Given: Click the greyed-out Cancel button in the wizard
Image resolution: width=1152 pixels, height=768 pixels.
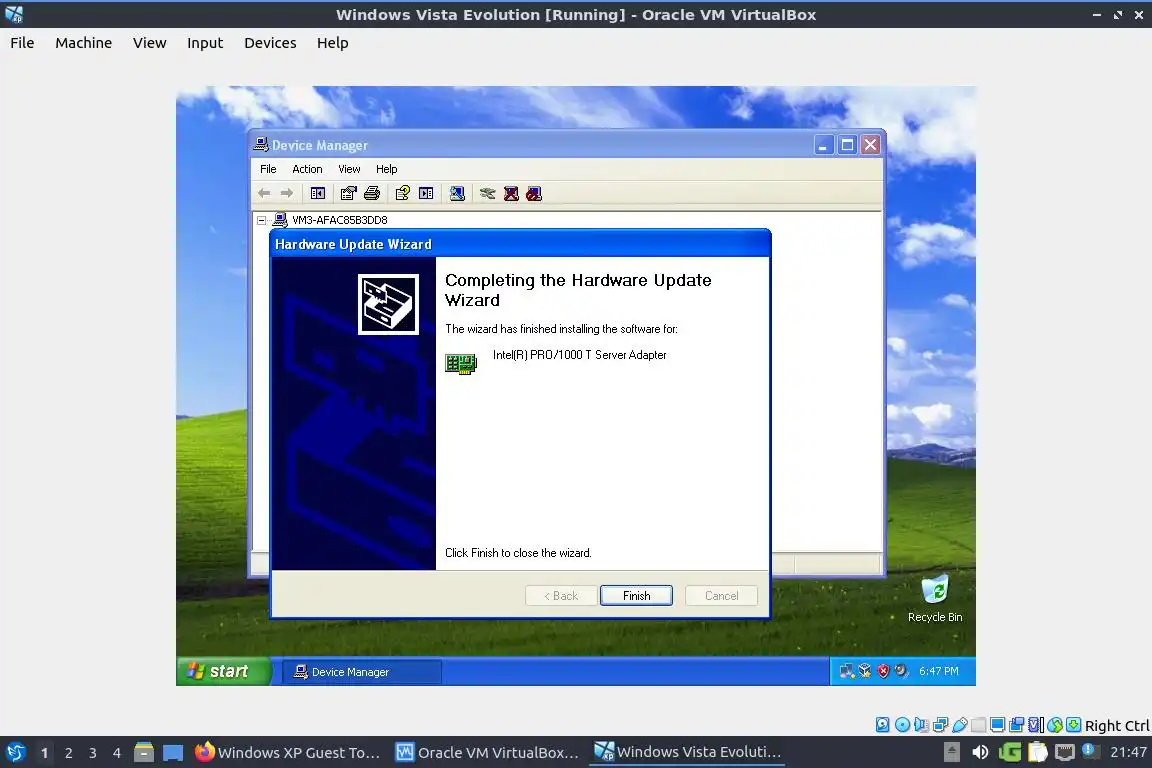Looking at the screenshot, I should (721, 595).
